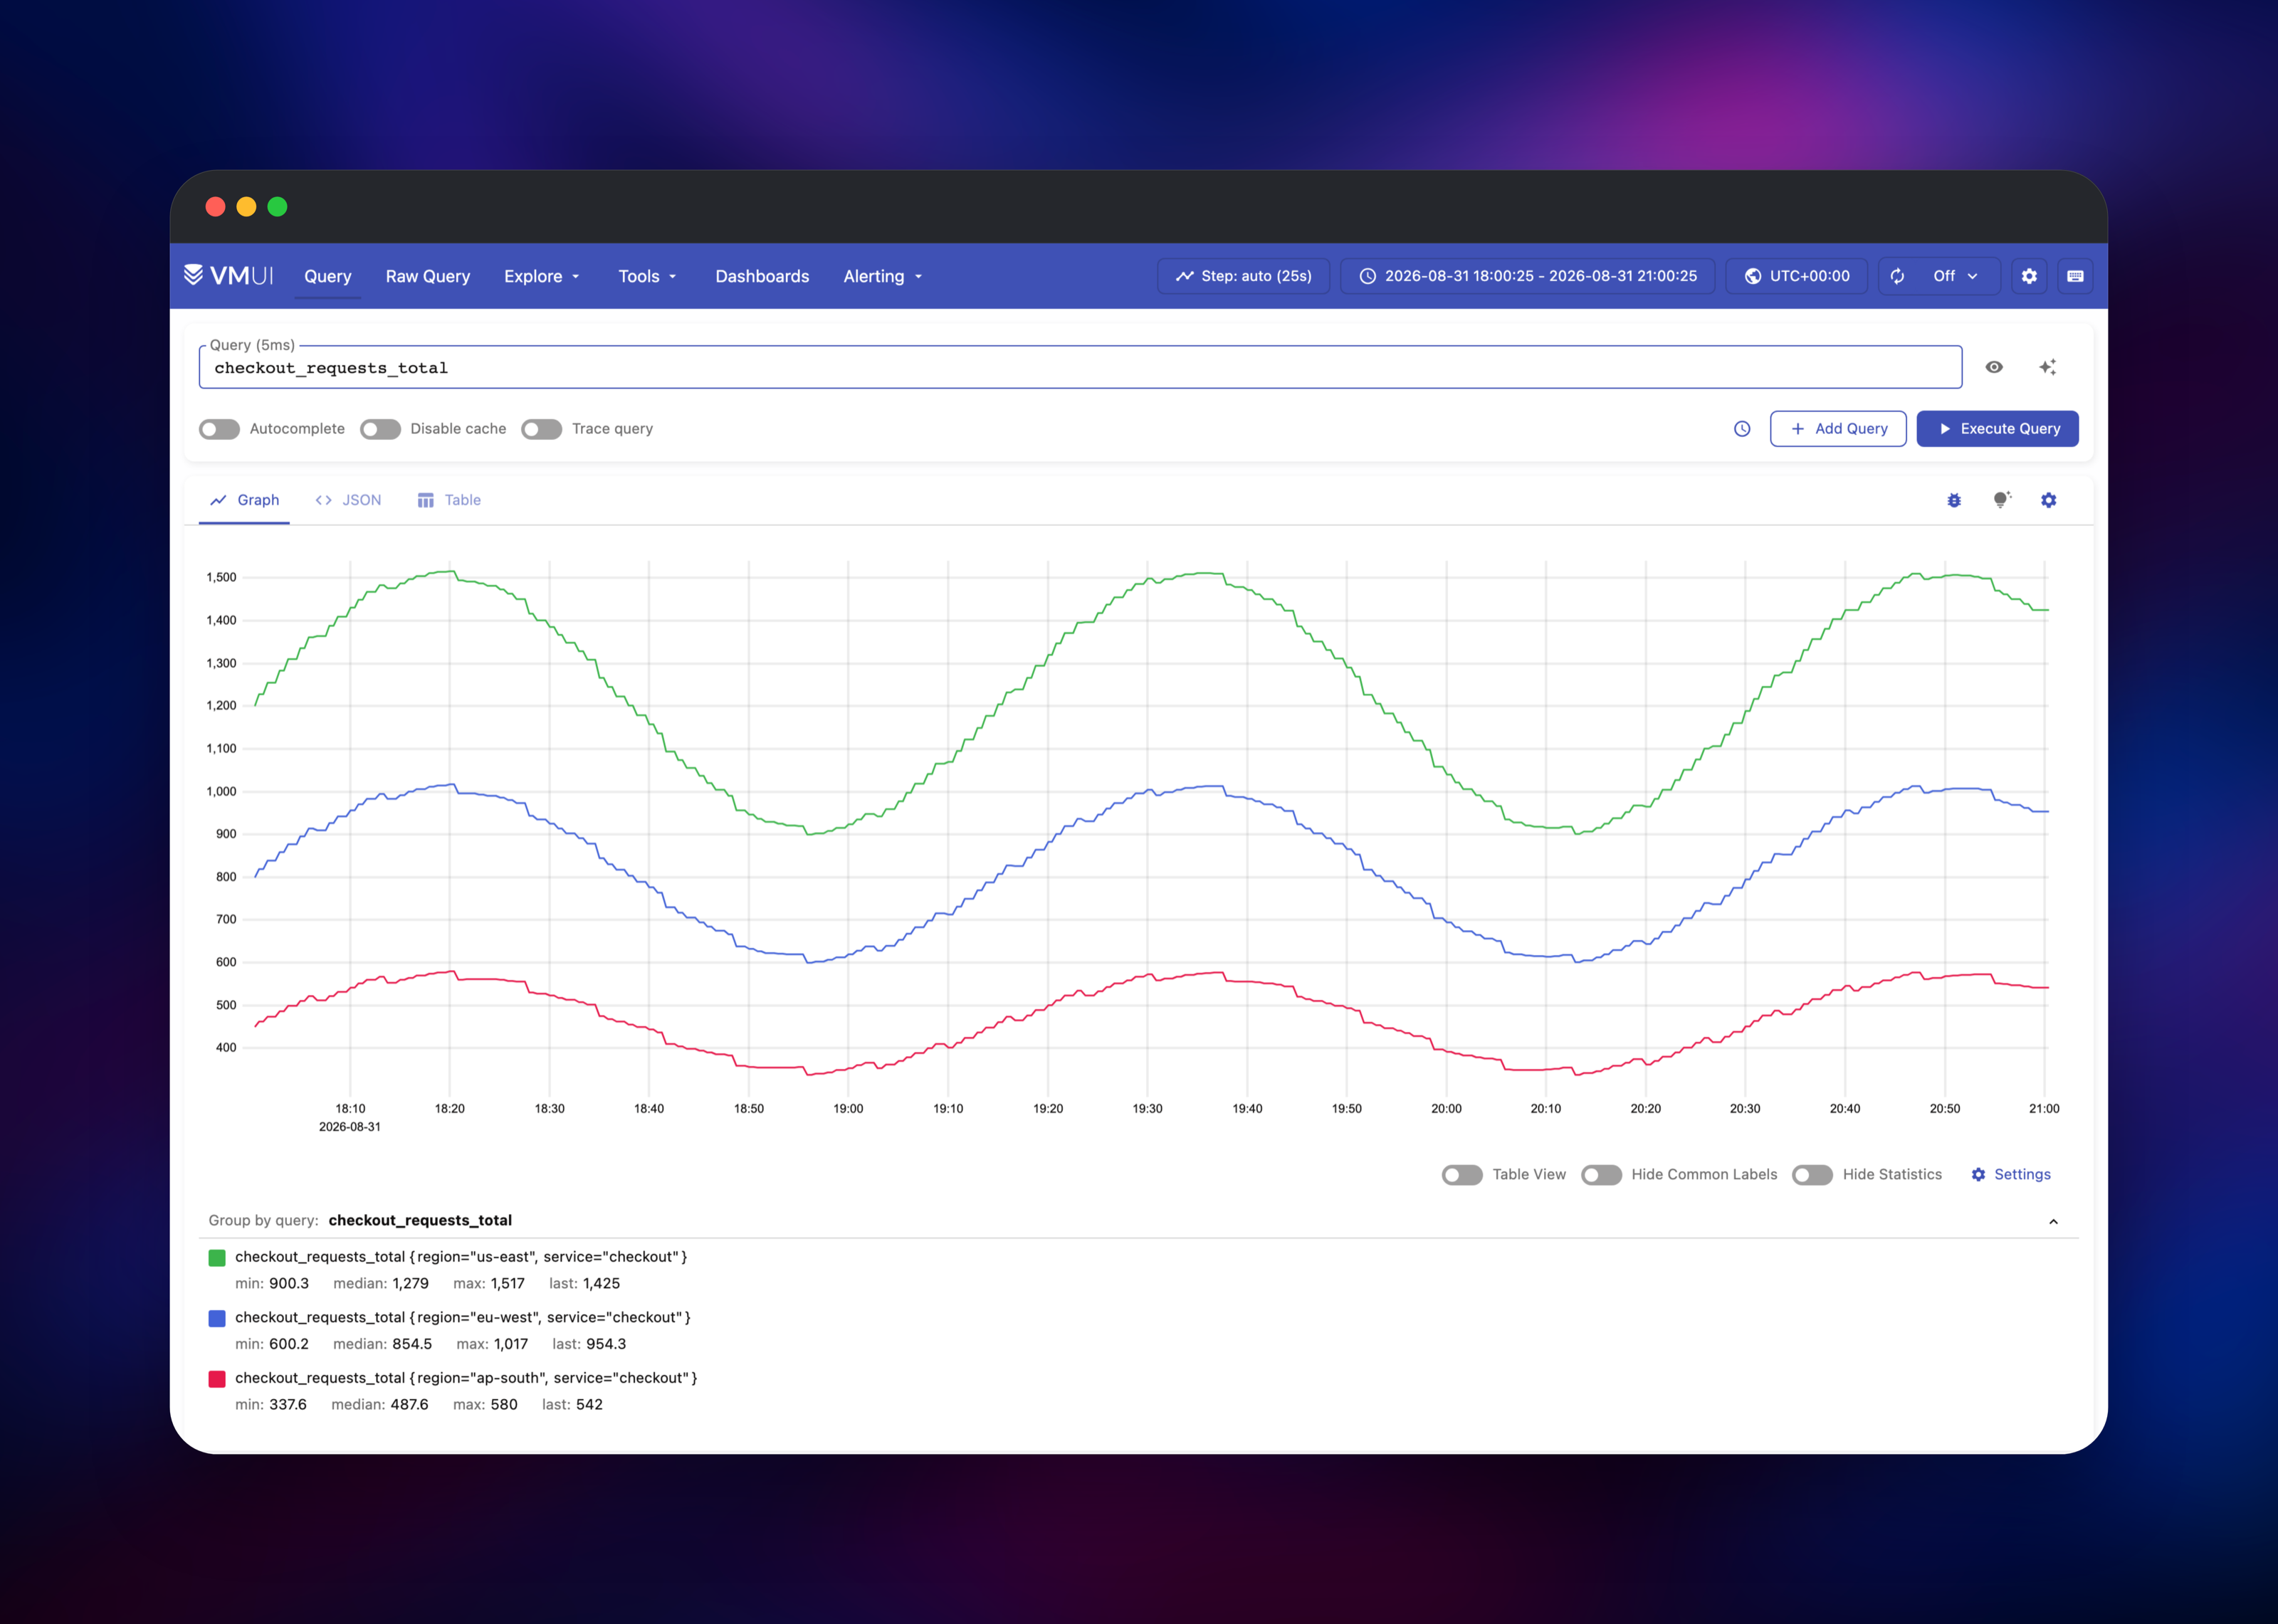
Task: Select the eu-west legend series label
Action: (463, 1318)
